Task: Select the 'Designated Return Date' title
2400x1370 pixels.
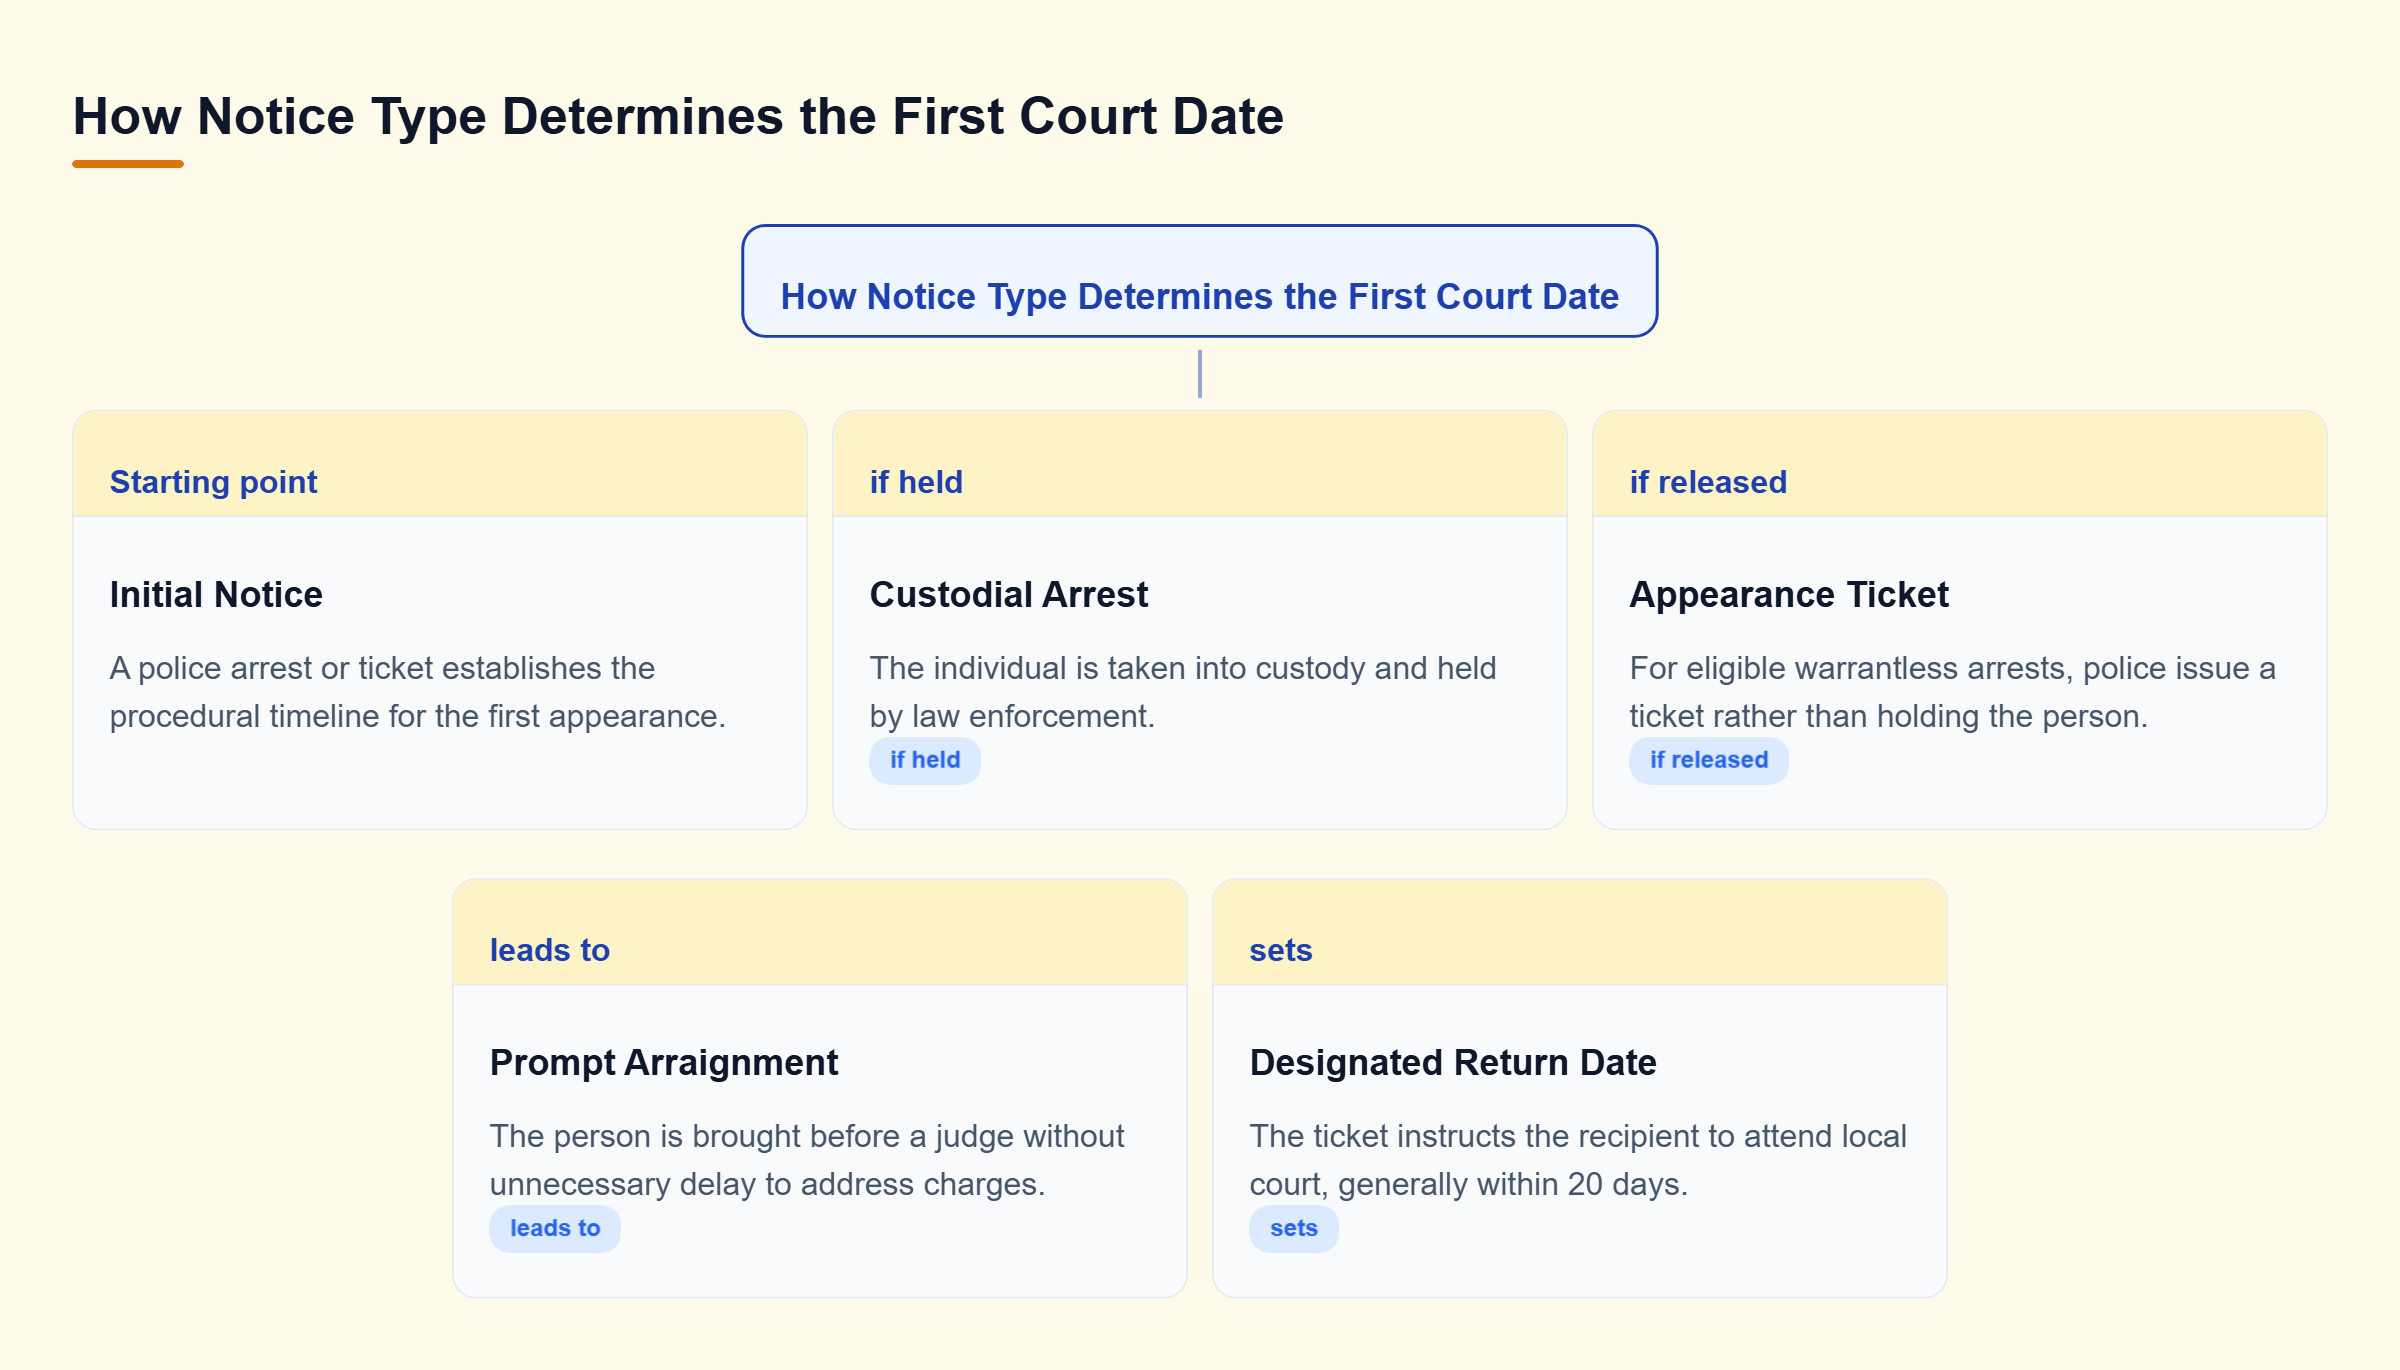Action: (1453, 1062)
